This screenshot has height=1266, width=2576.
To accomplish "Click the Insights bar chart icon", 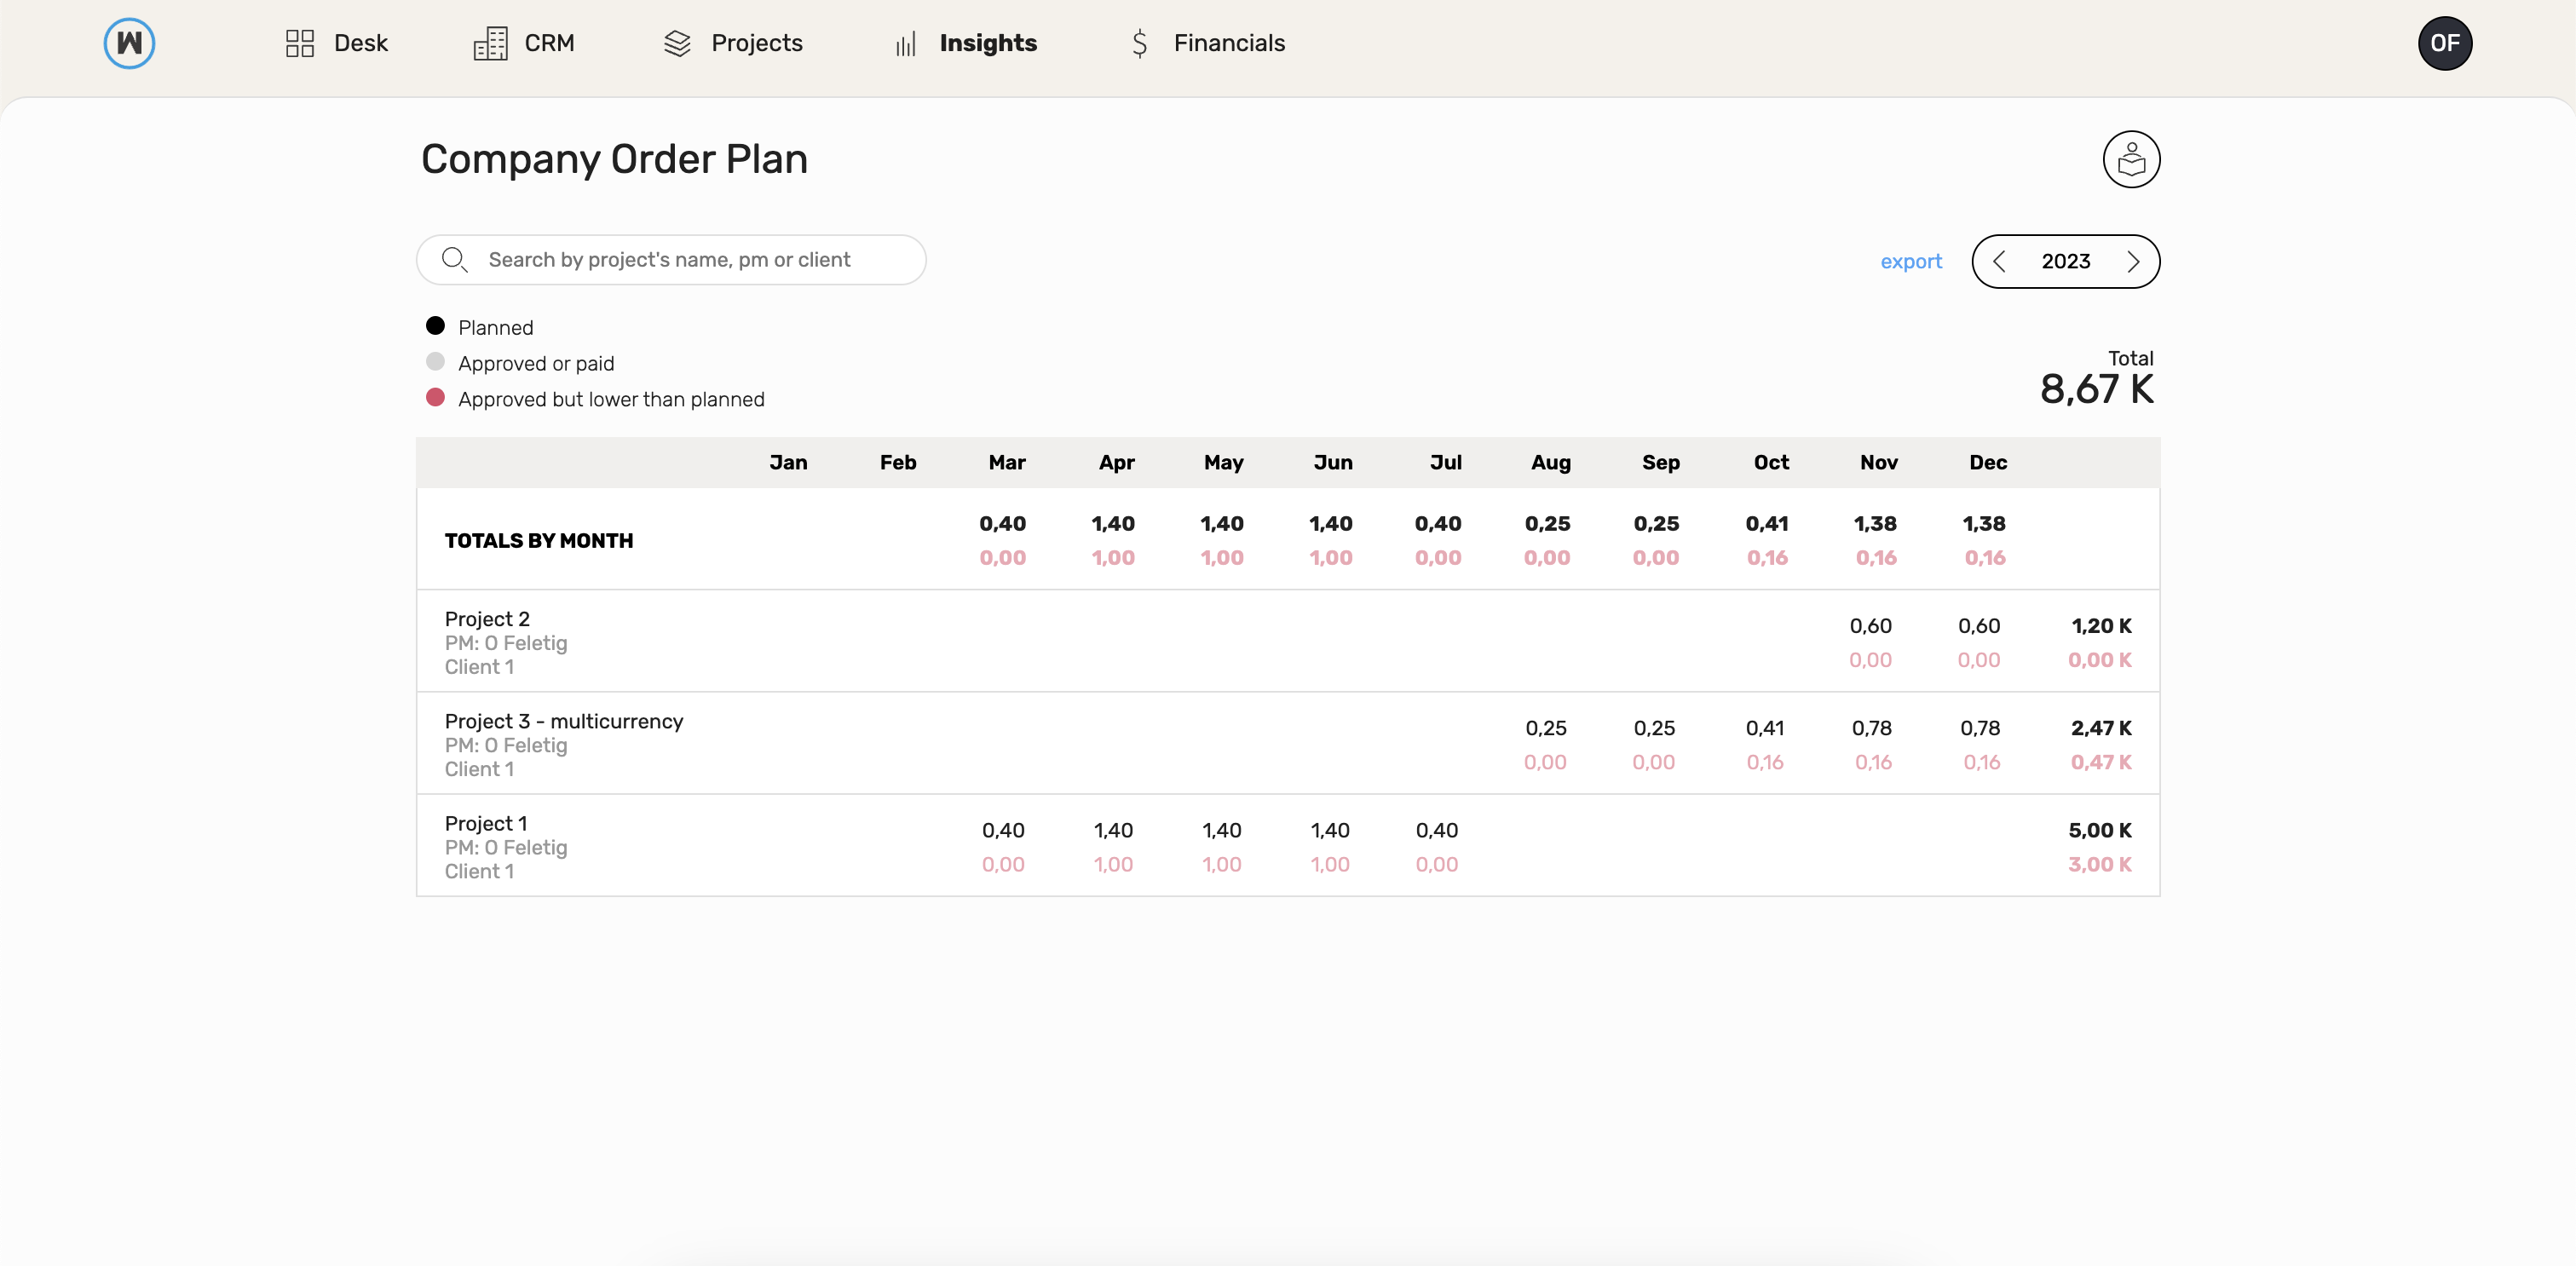I will 906,44.
